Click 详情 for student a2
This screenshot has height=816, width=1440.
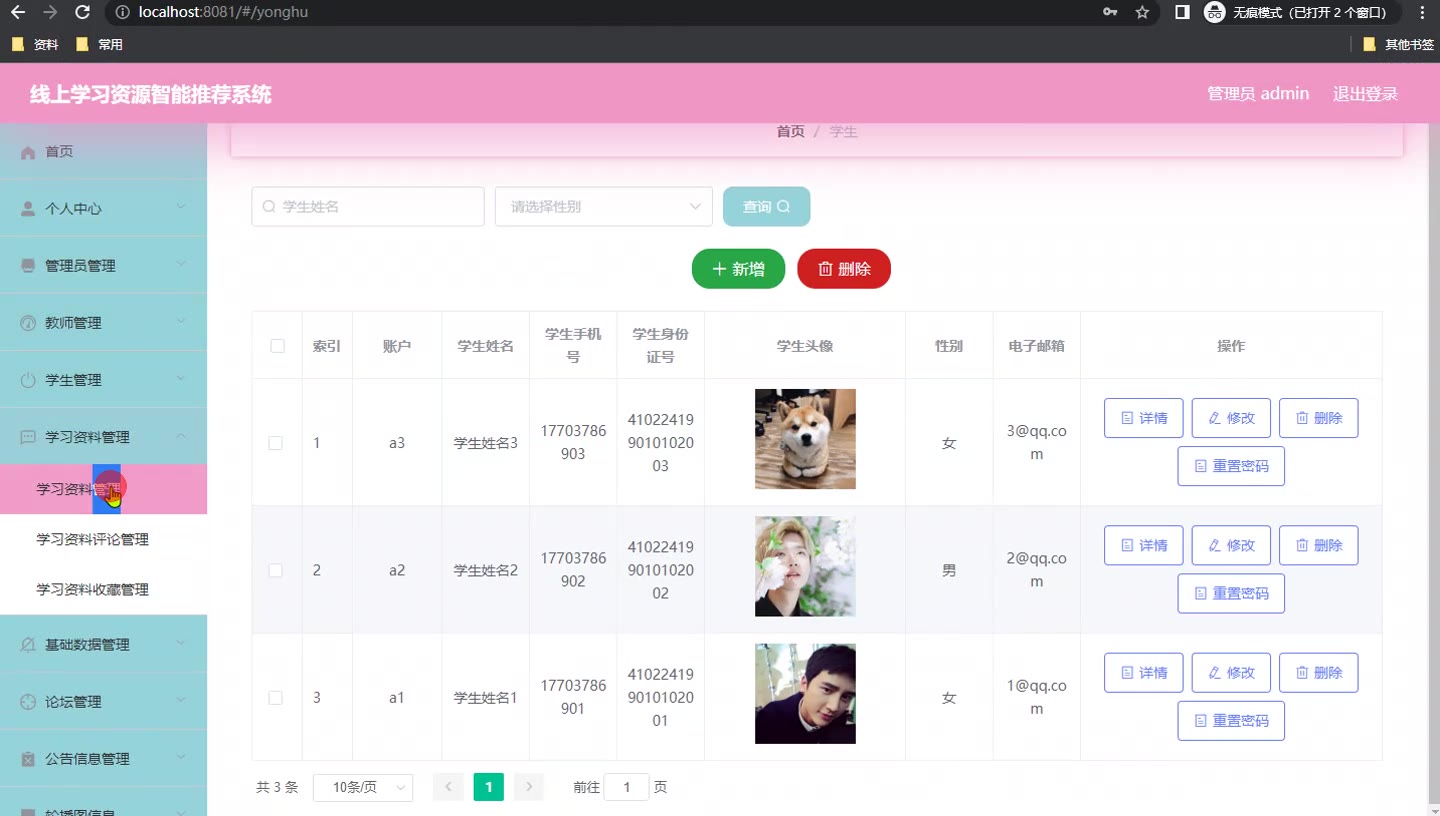point(1144,545)
